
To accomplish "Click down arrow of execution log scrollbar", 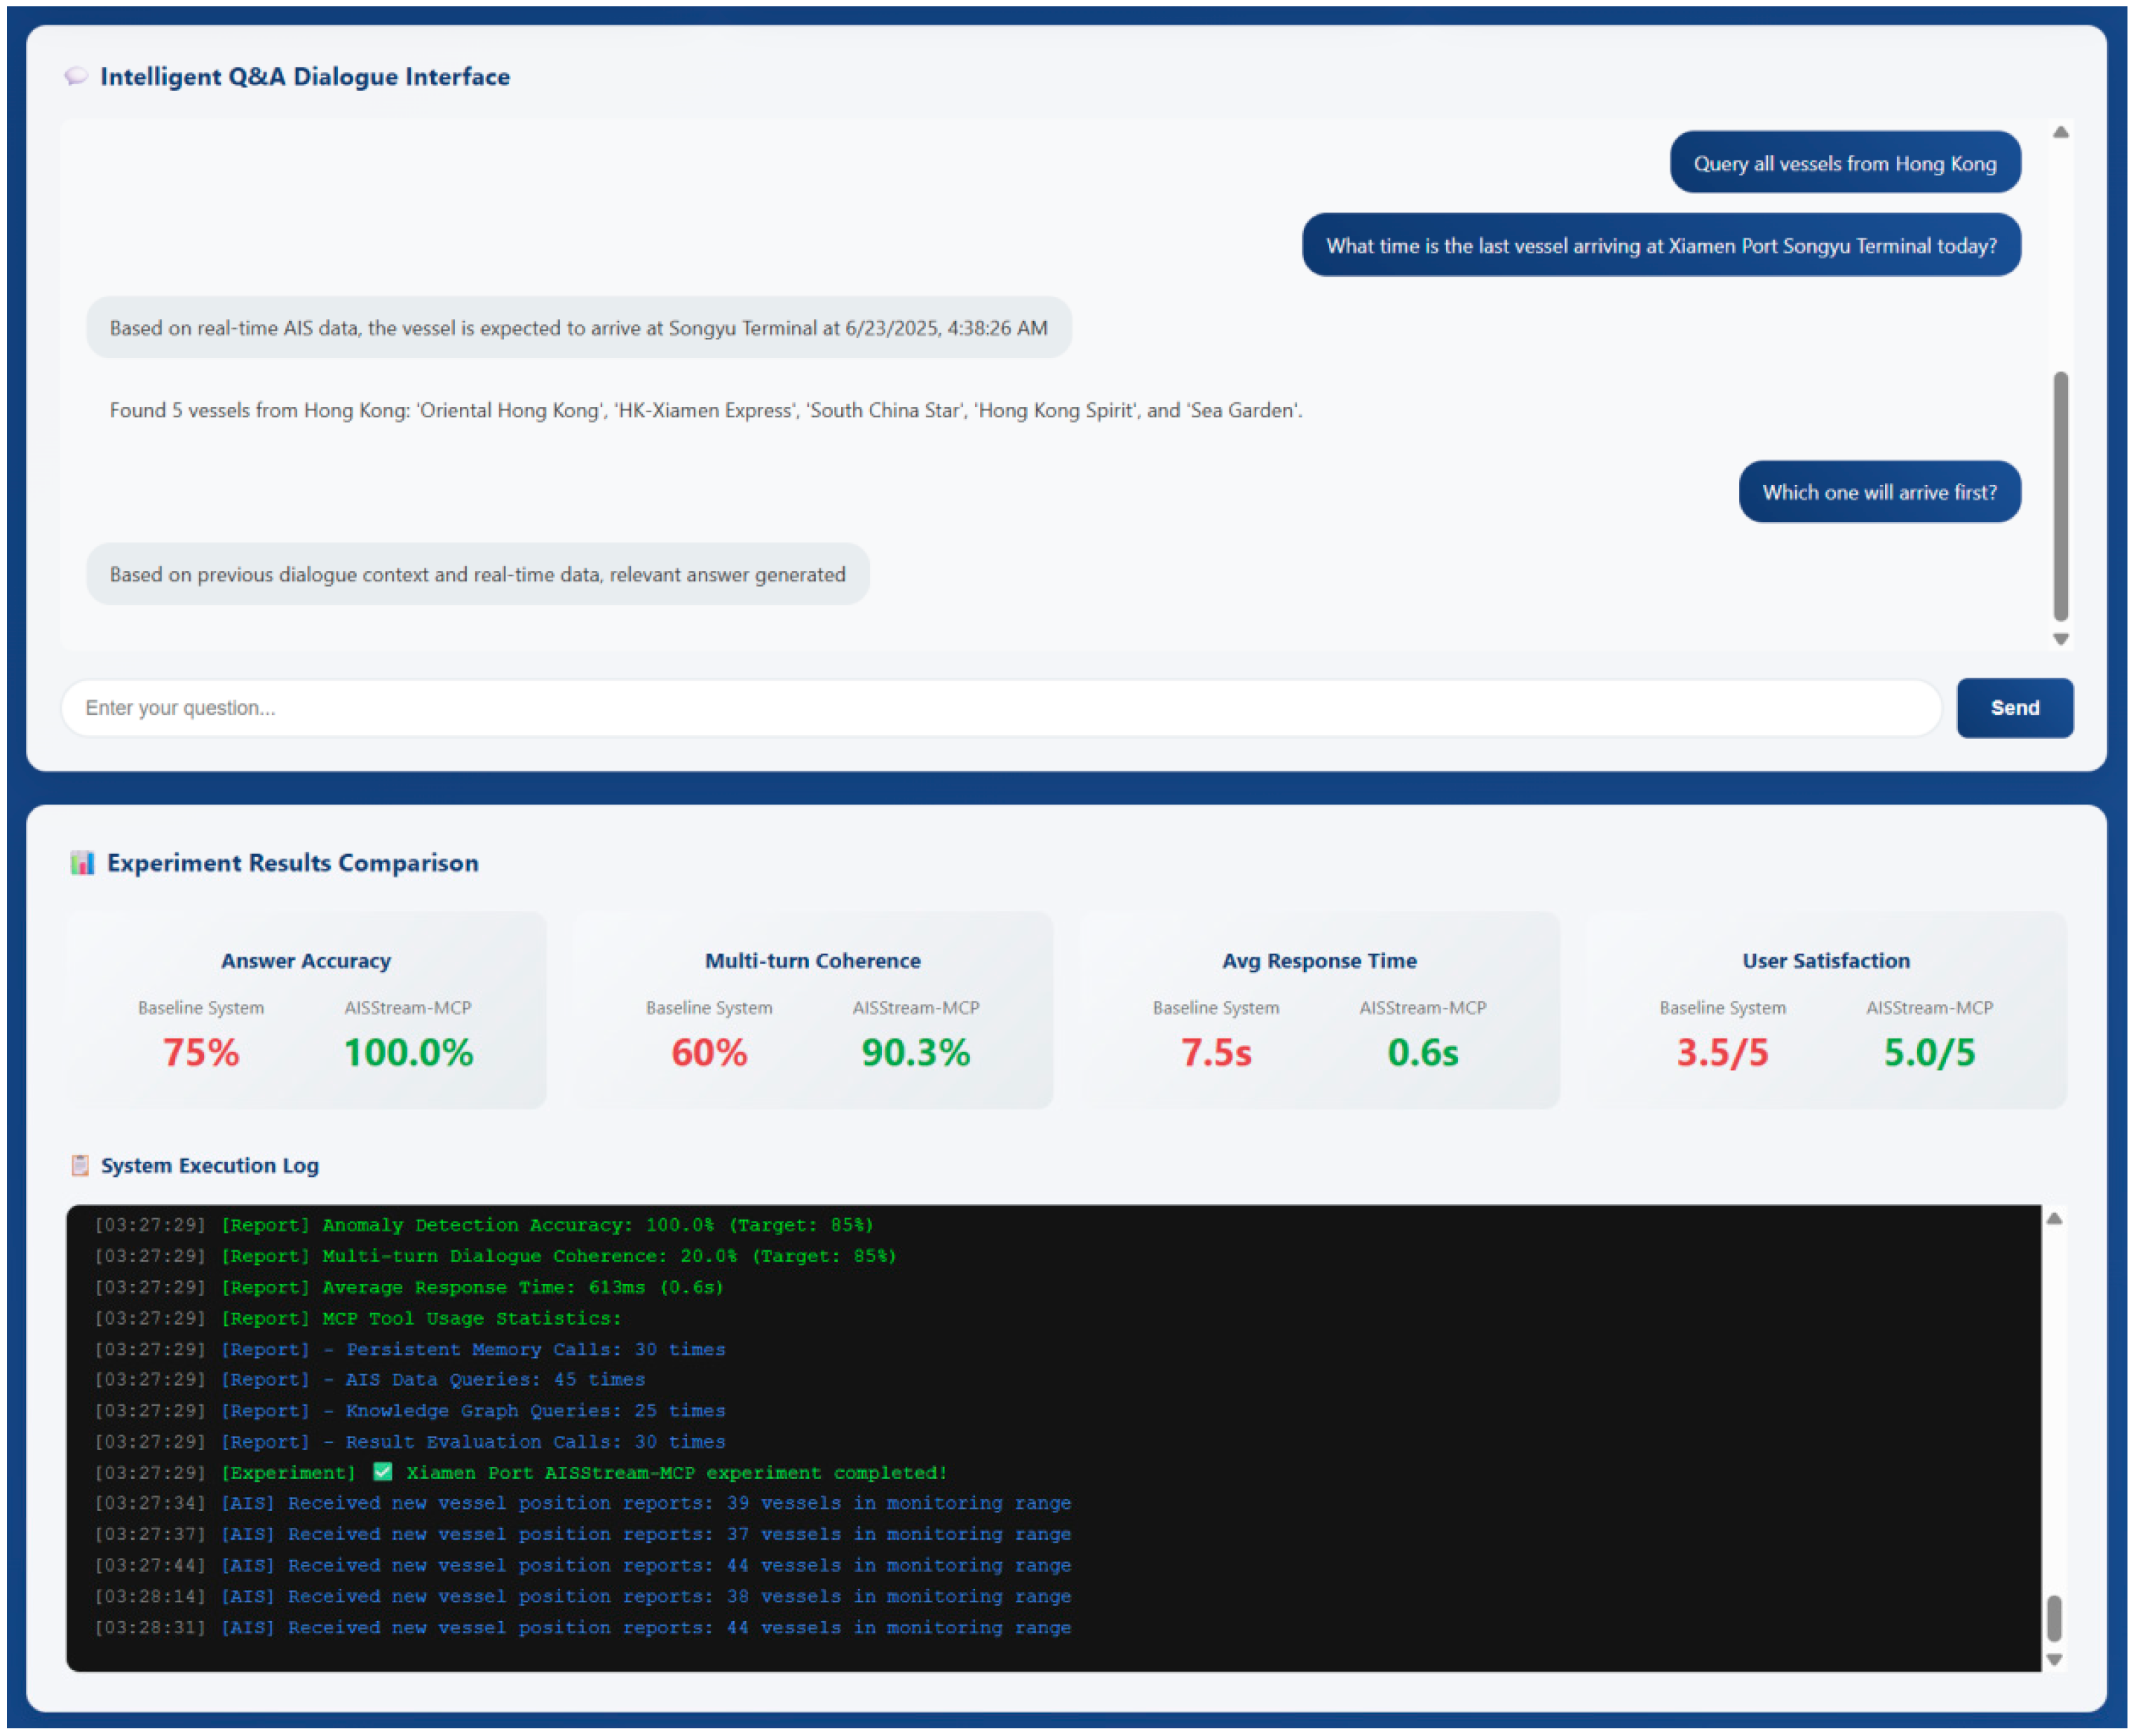I will [2054, 1659].
